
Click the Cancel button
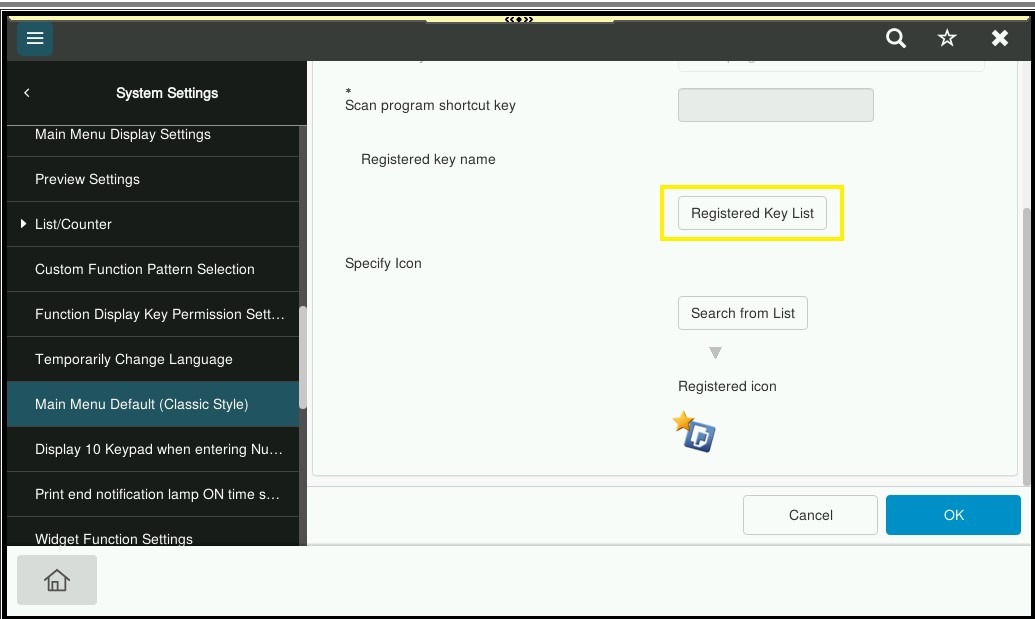(x=810, y=515)
